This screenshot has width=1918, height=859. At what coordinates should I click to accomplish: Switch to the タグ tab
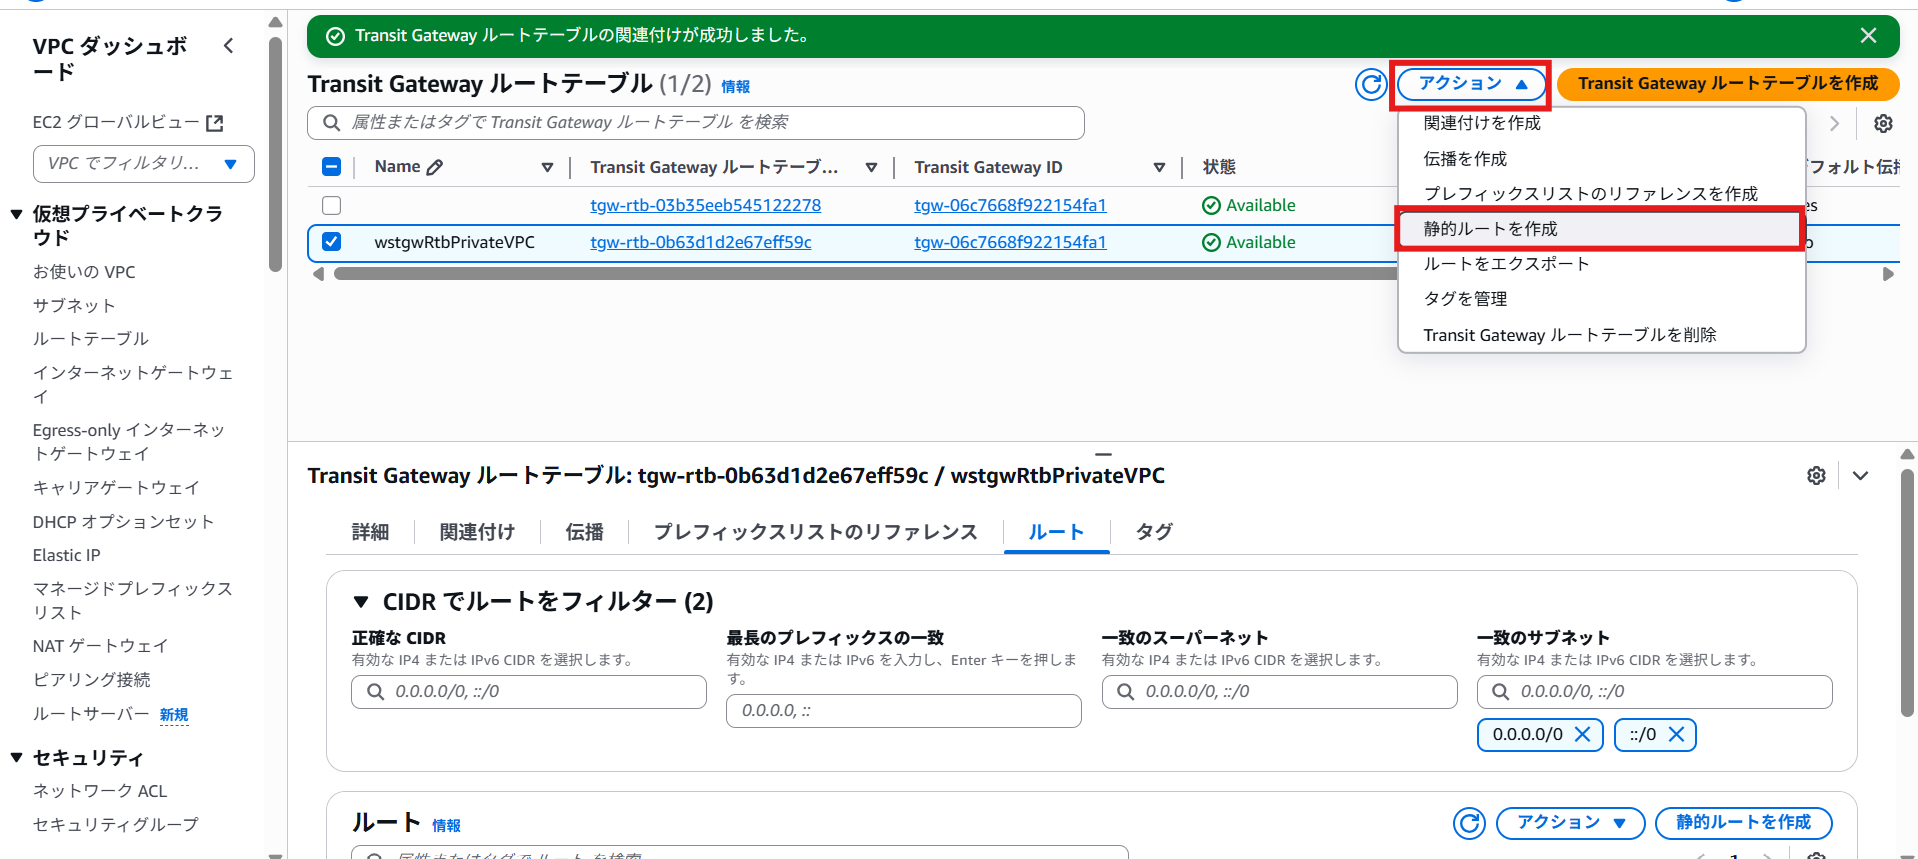[x=1154, y=532]
